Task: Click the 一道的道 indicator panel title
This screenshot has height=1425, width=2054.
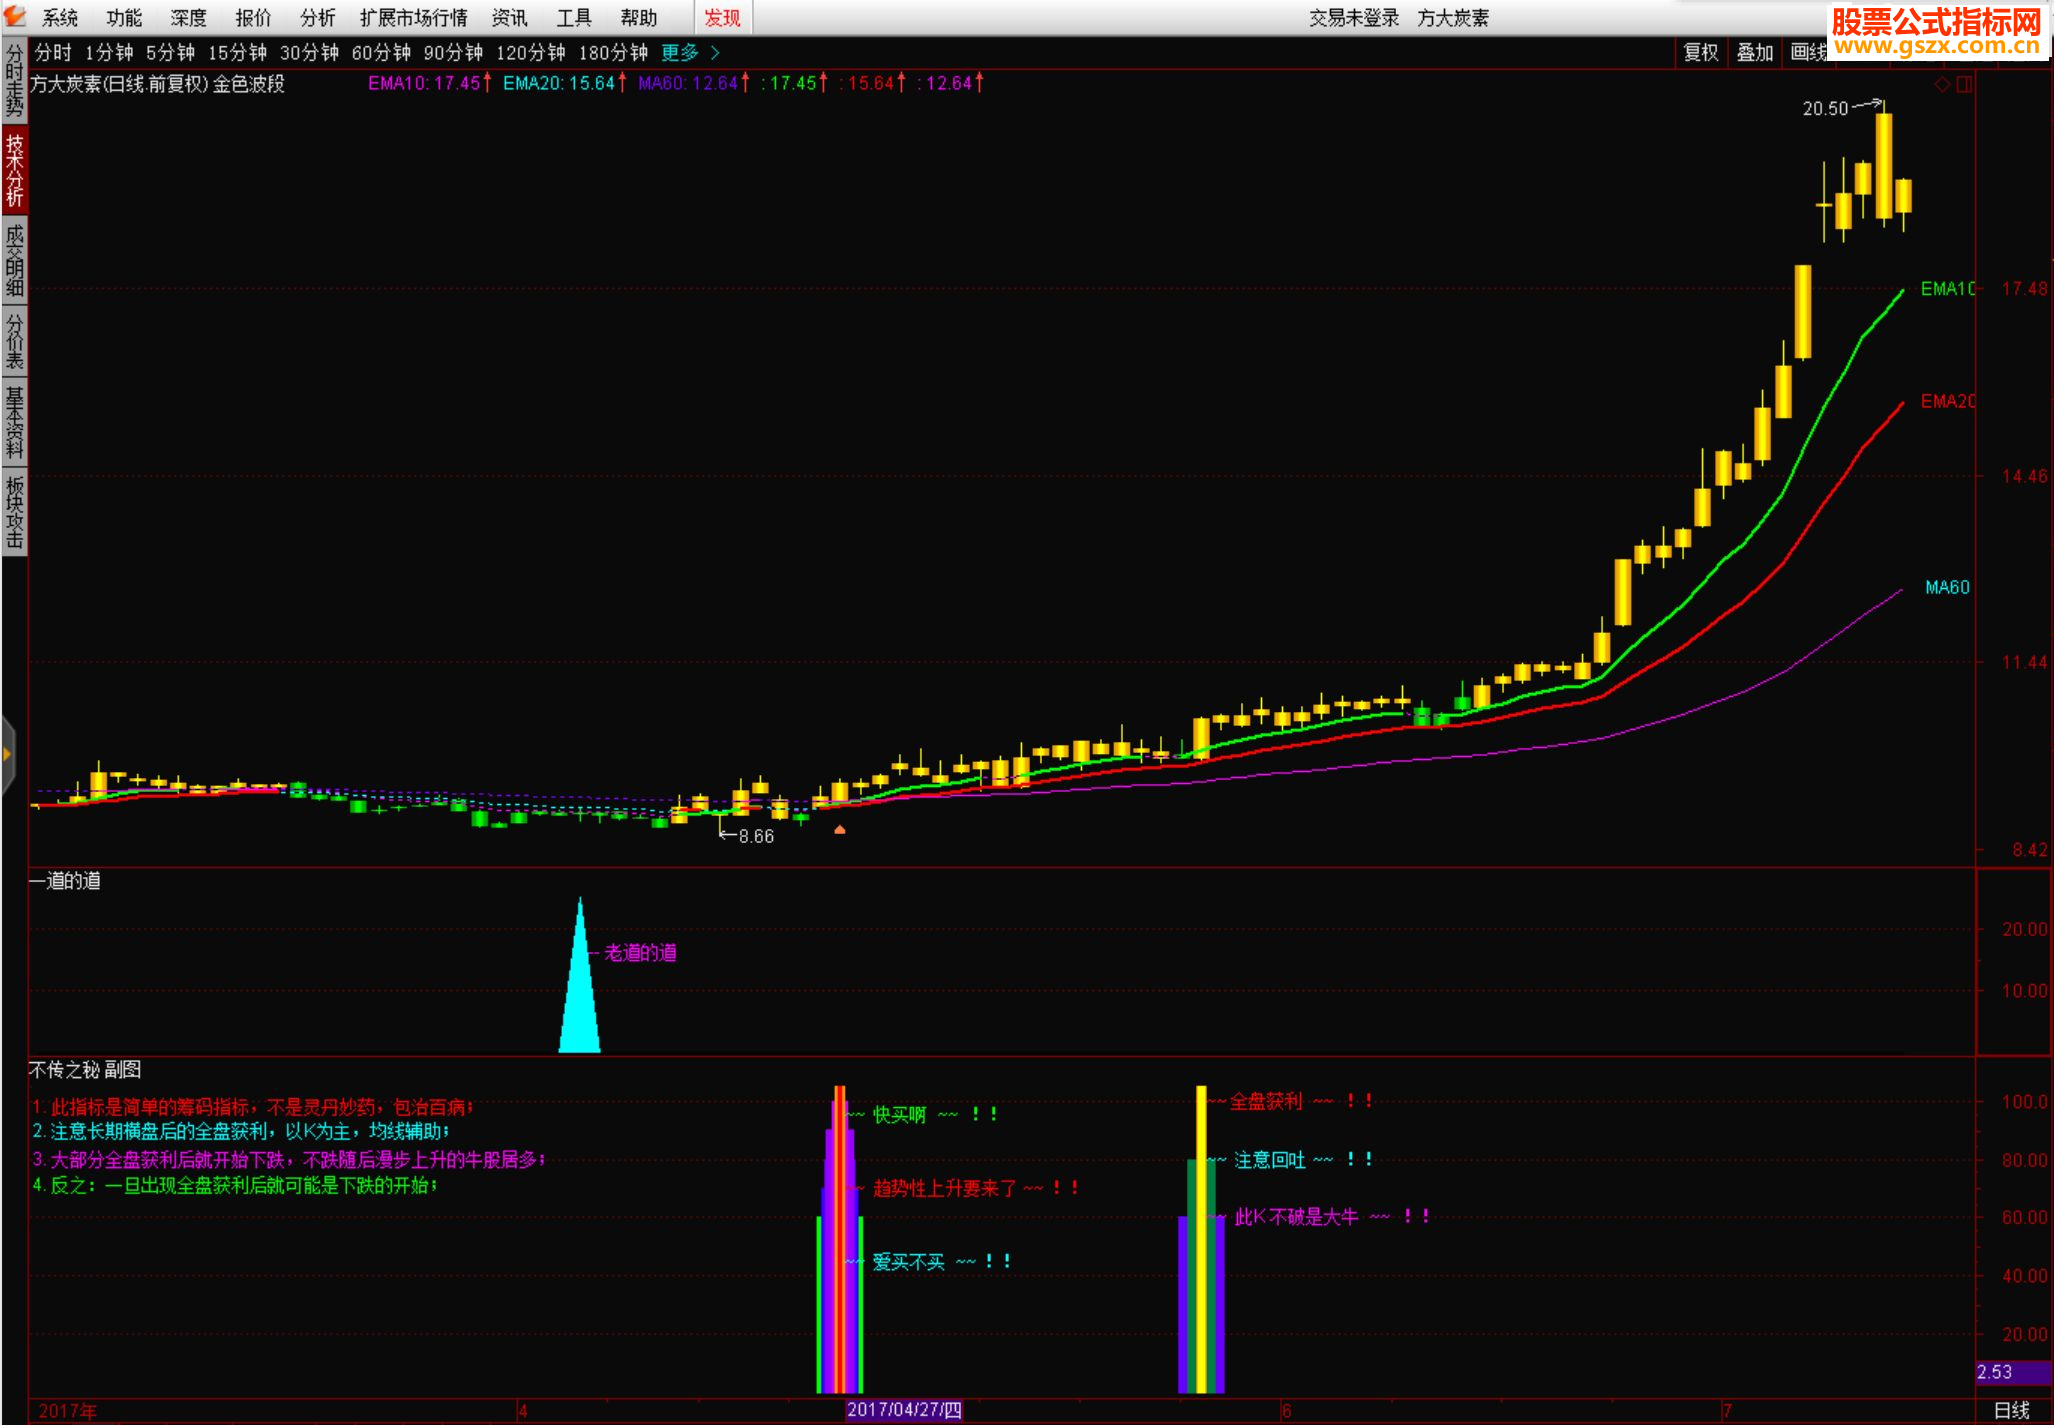Action: click(x=65, y=880)
